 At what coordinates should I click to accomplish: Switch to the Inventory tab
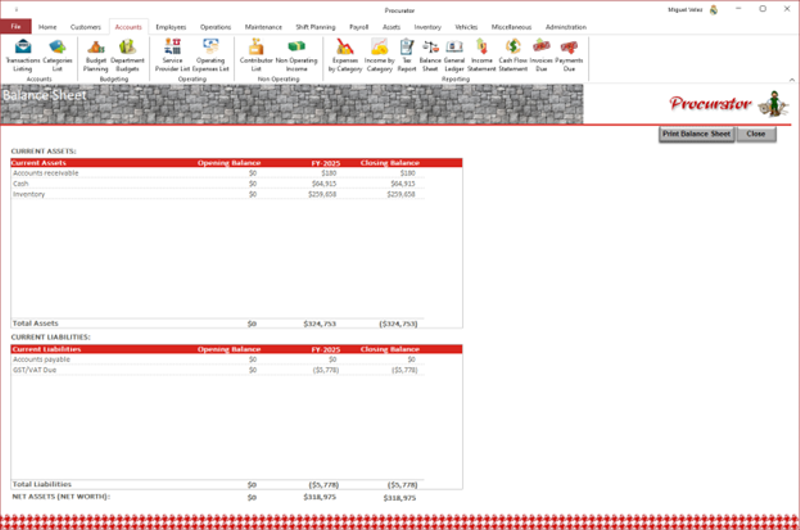click(x=427, y=27)
